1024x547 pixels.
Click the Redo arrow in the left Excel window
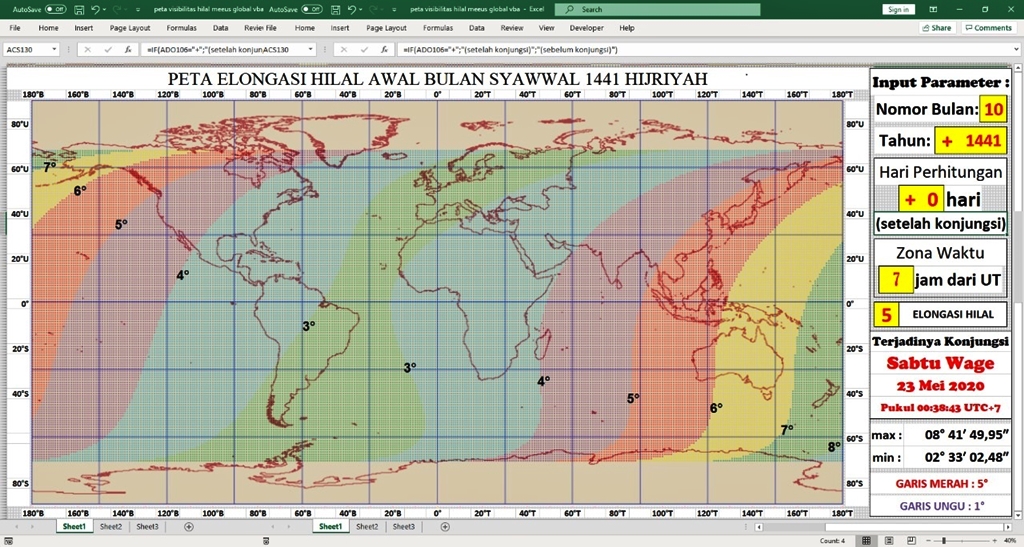coord(119,10)
